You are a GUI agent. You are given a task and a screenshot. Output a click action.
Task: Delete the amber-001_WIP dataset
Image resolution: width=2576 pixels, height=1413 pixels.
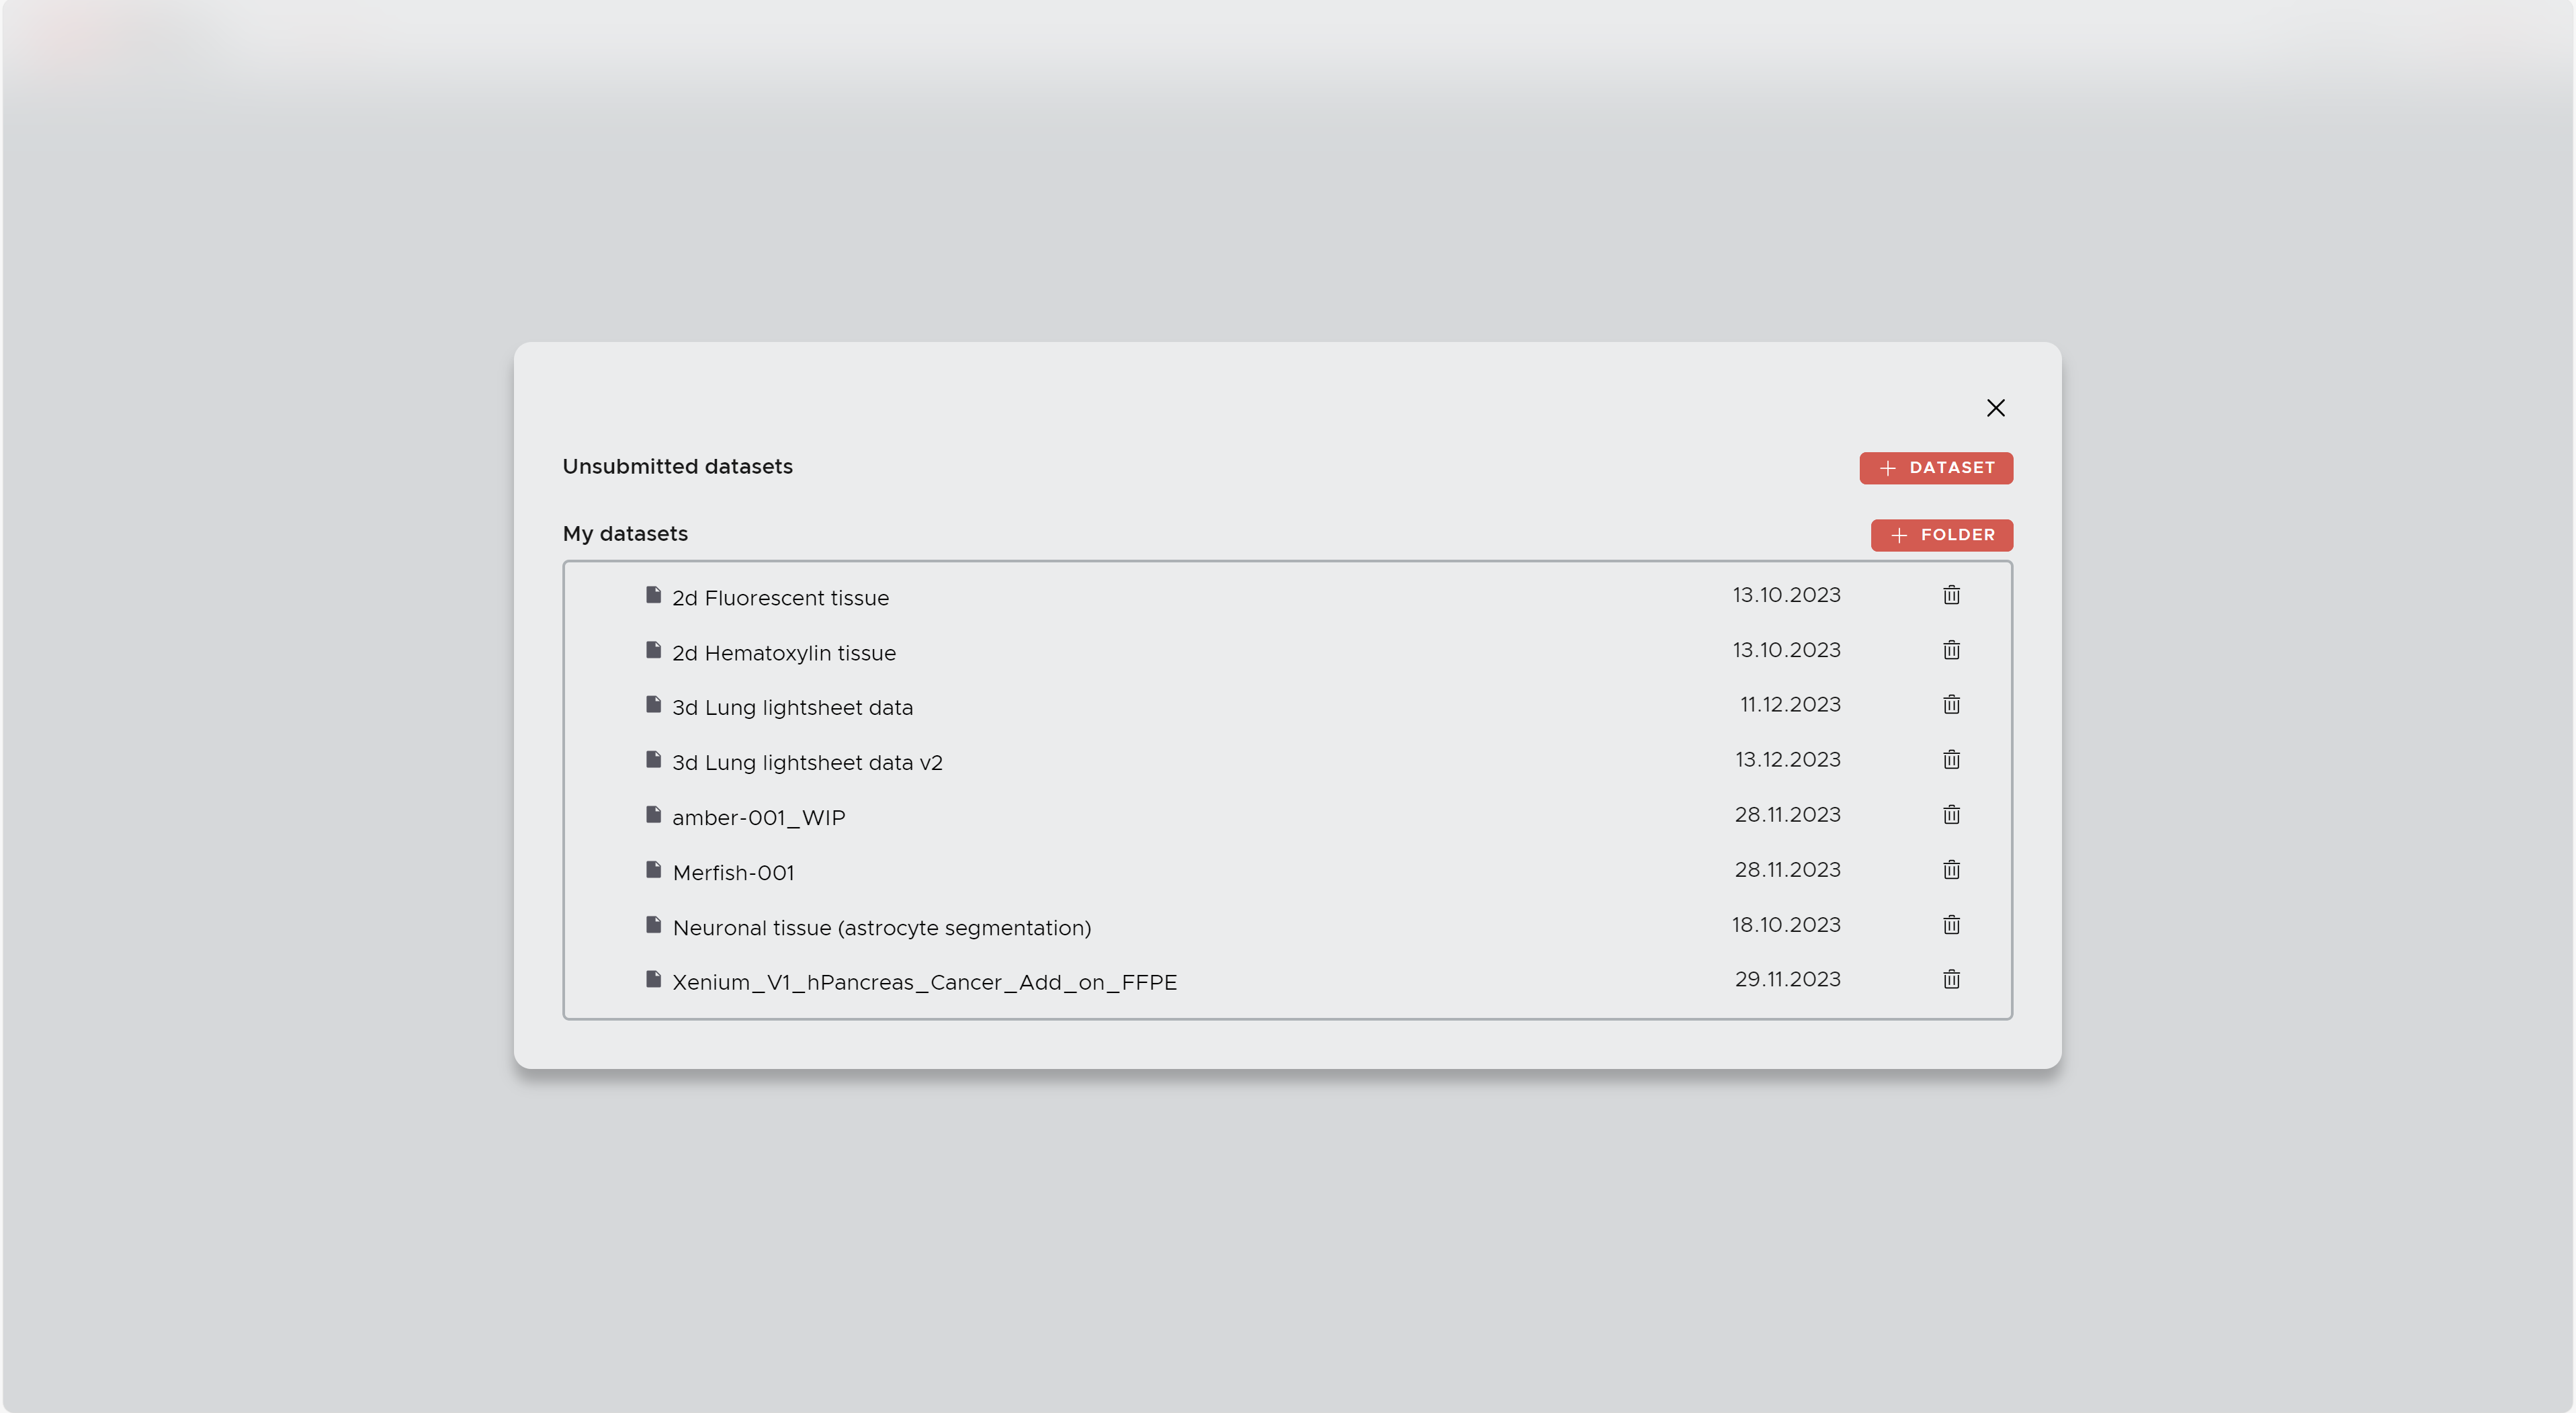pos(1951,814)
